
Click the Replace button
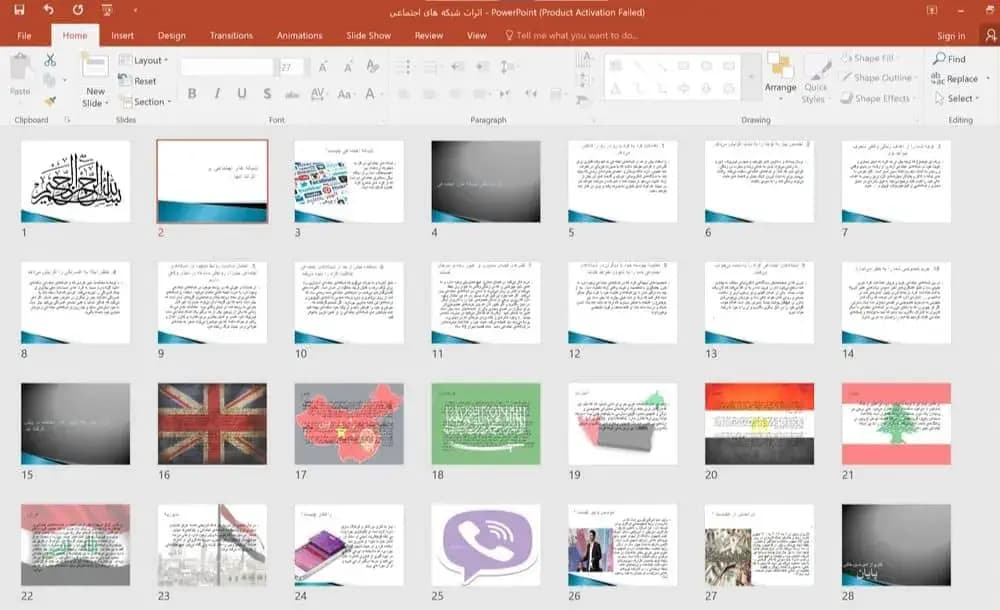click(x=955, y=78)
